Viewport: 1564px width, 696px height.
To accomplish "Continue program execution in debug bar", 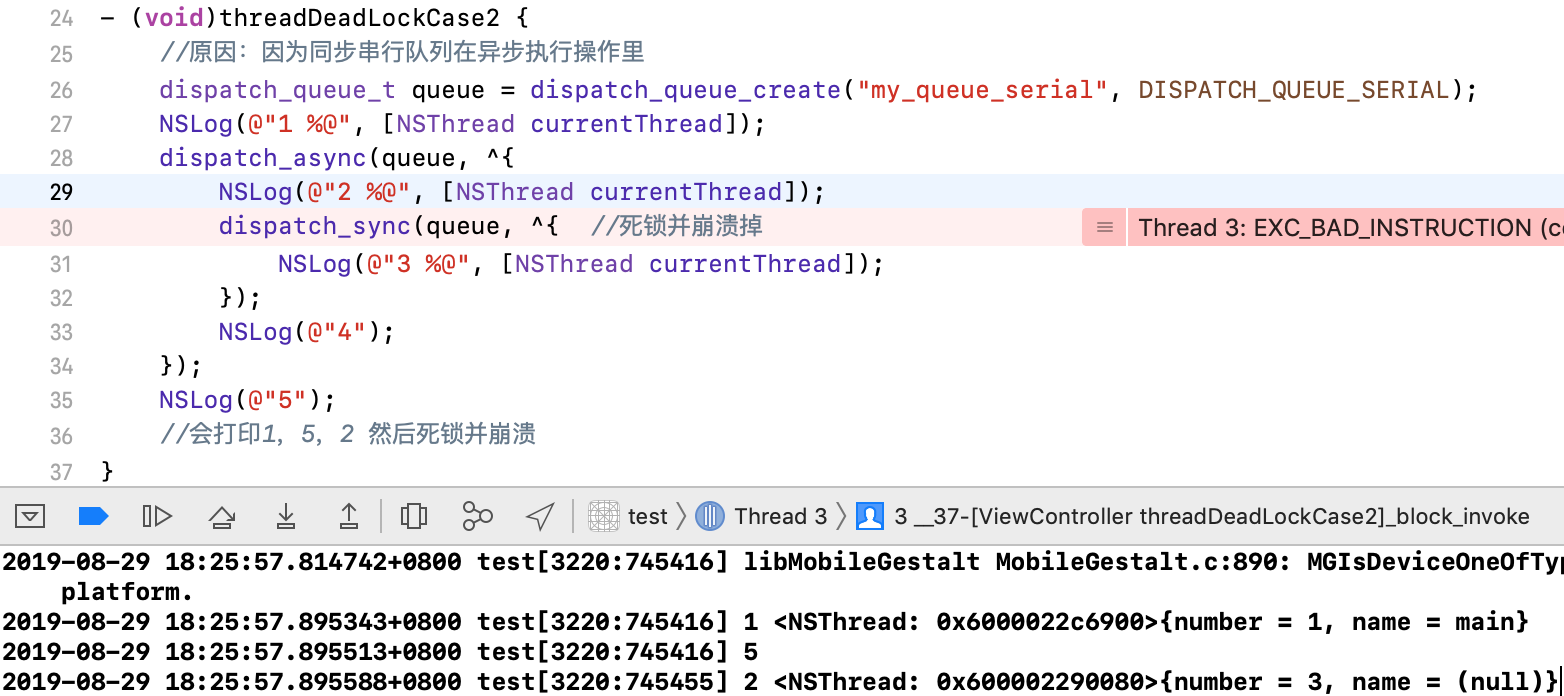I will pos(157,516).
